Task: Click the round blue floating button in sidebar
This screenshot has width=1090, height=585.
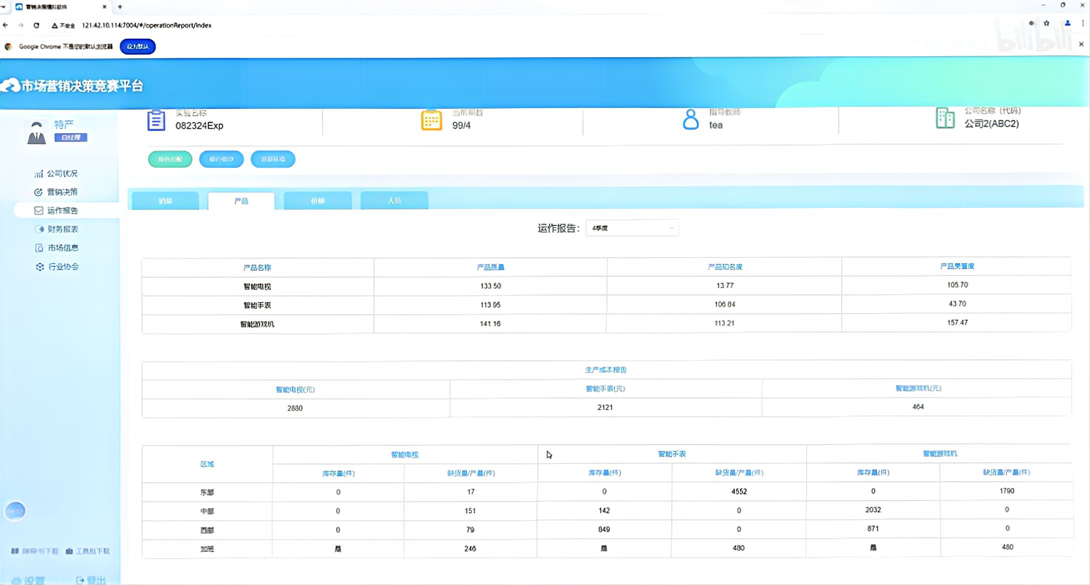Action: (x=15, y=511)
